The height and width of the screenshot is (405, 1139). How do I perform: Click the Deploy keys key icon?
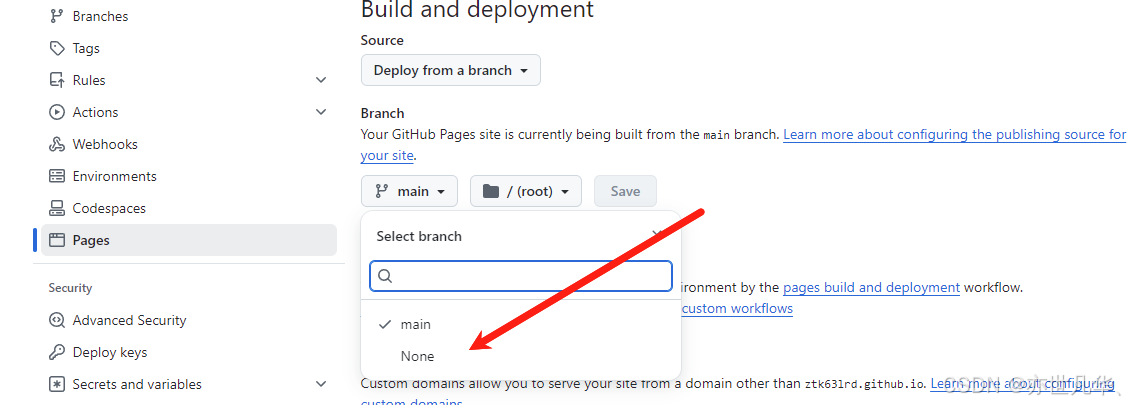pos(57,352)
